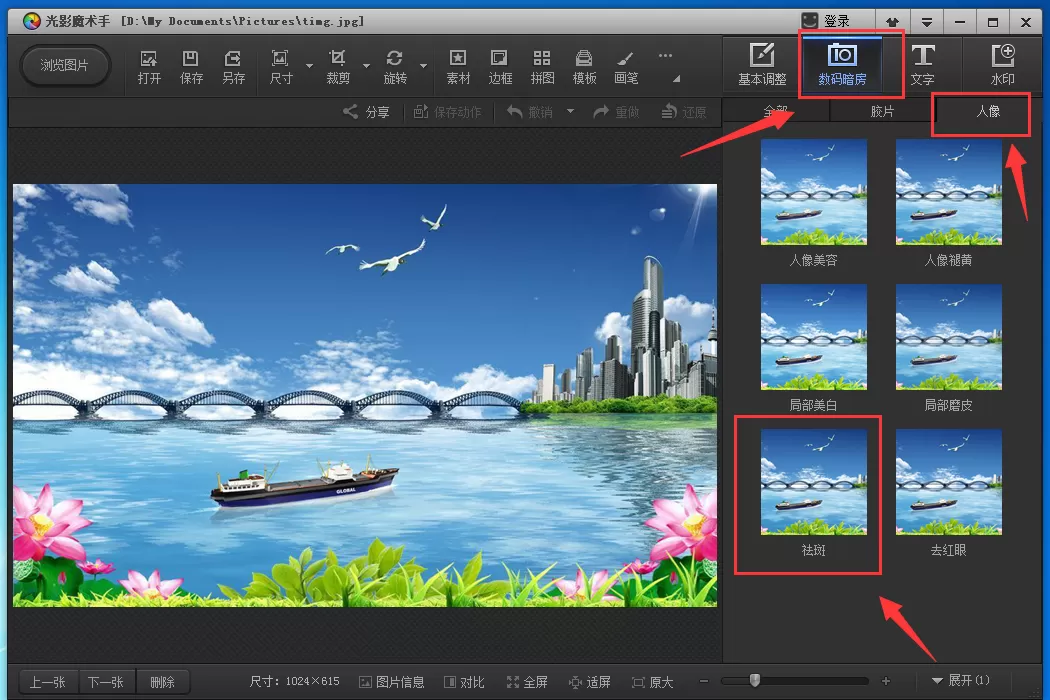Select the 画笔 brush tool

(x=626, y=67)
